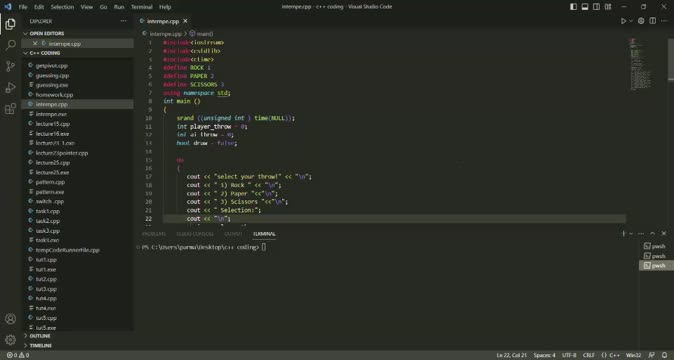
Task: Toggle primary side bar visibility
Action: tap(573, 6)
